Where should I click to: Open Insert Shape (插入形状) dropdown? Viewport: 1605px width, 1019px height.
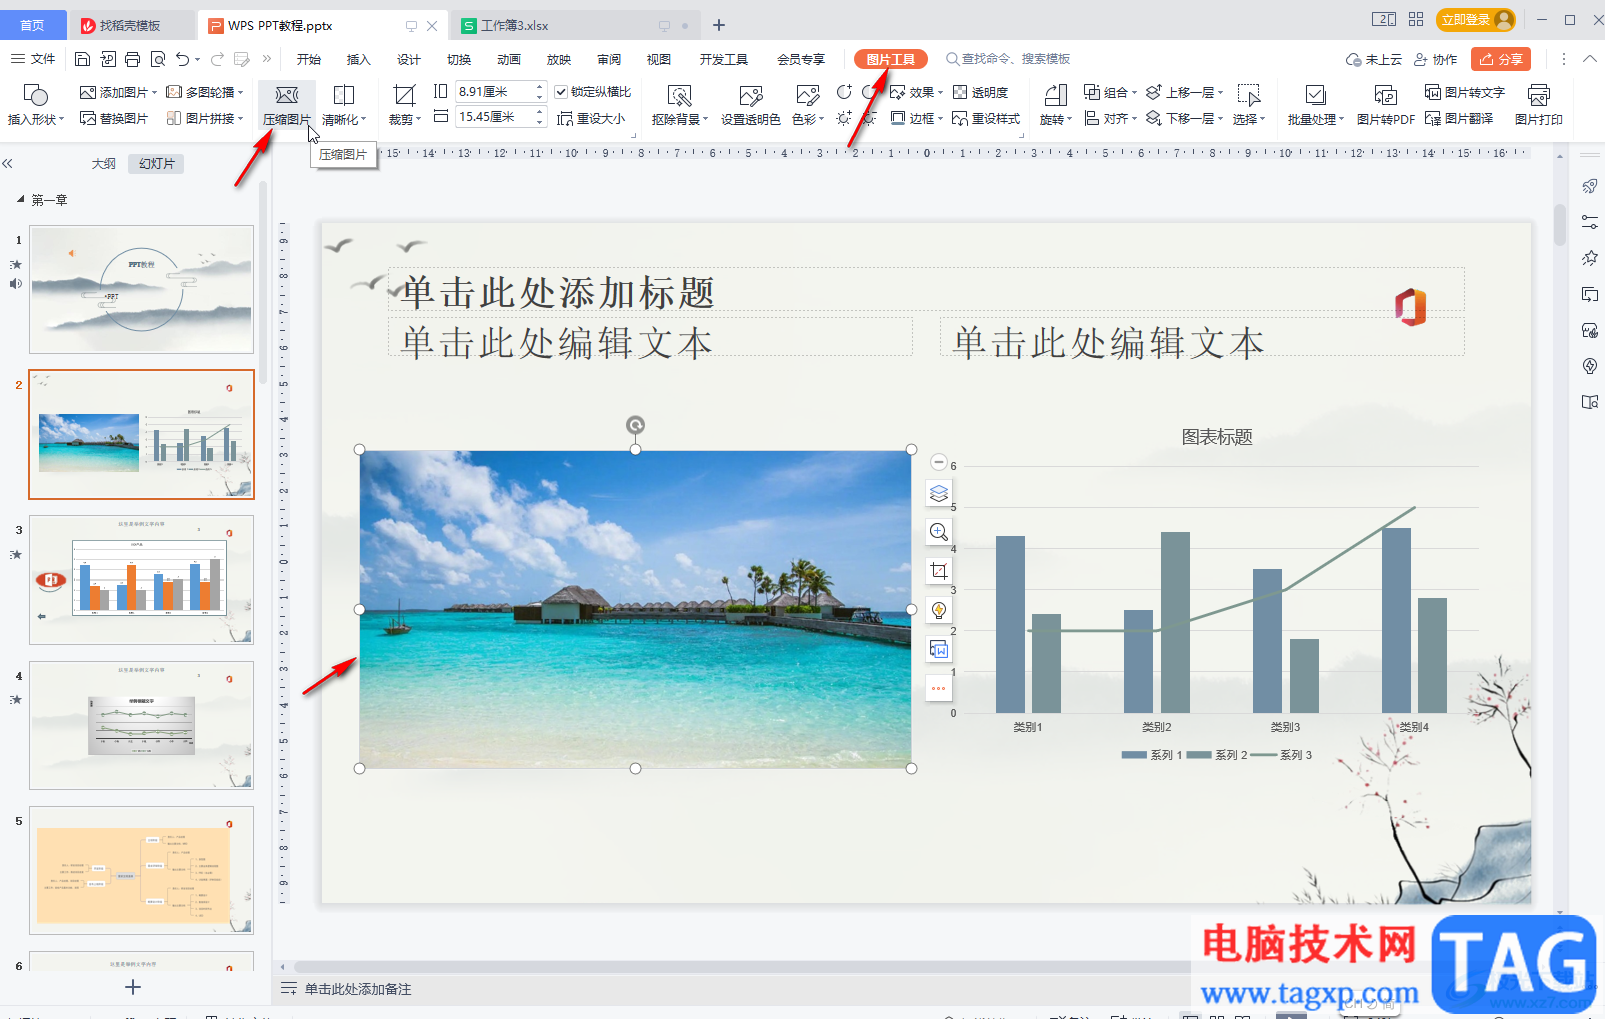[35, 105]
